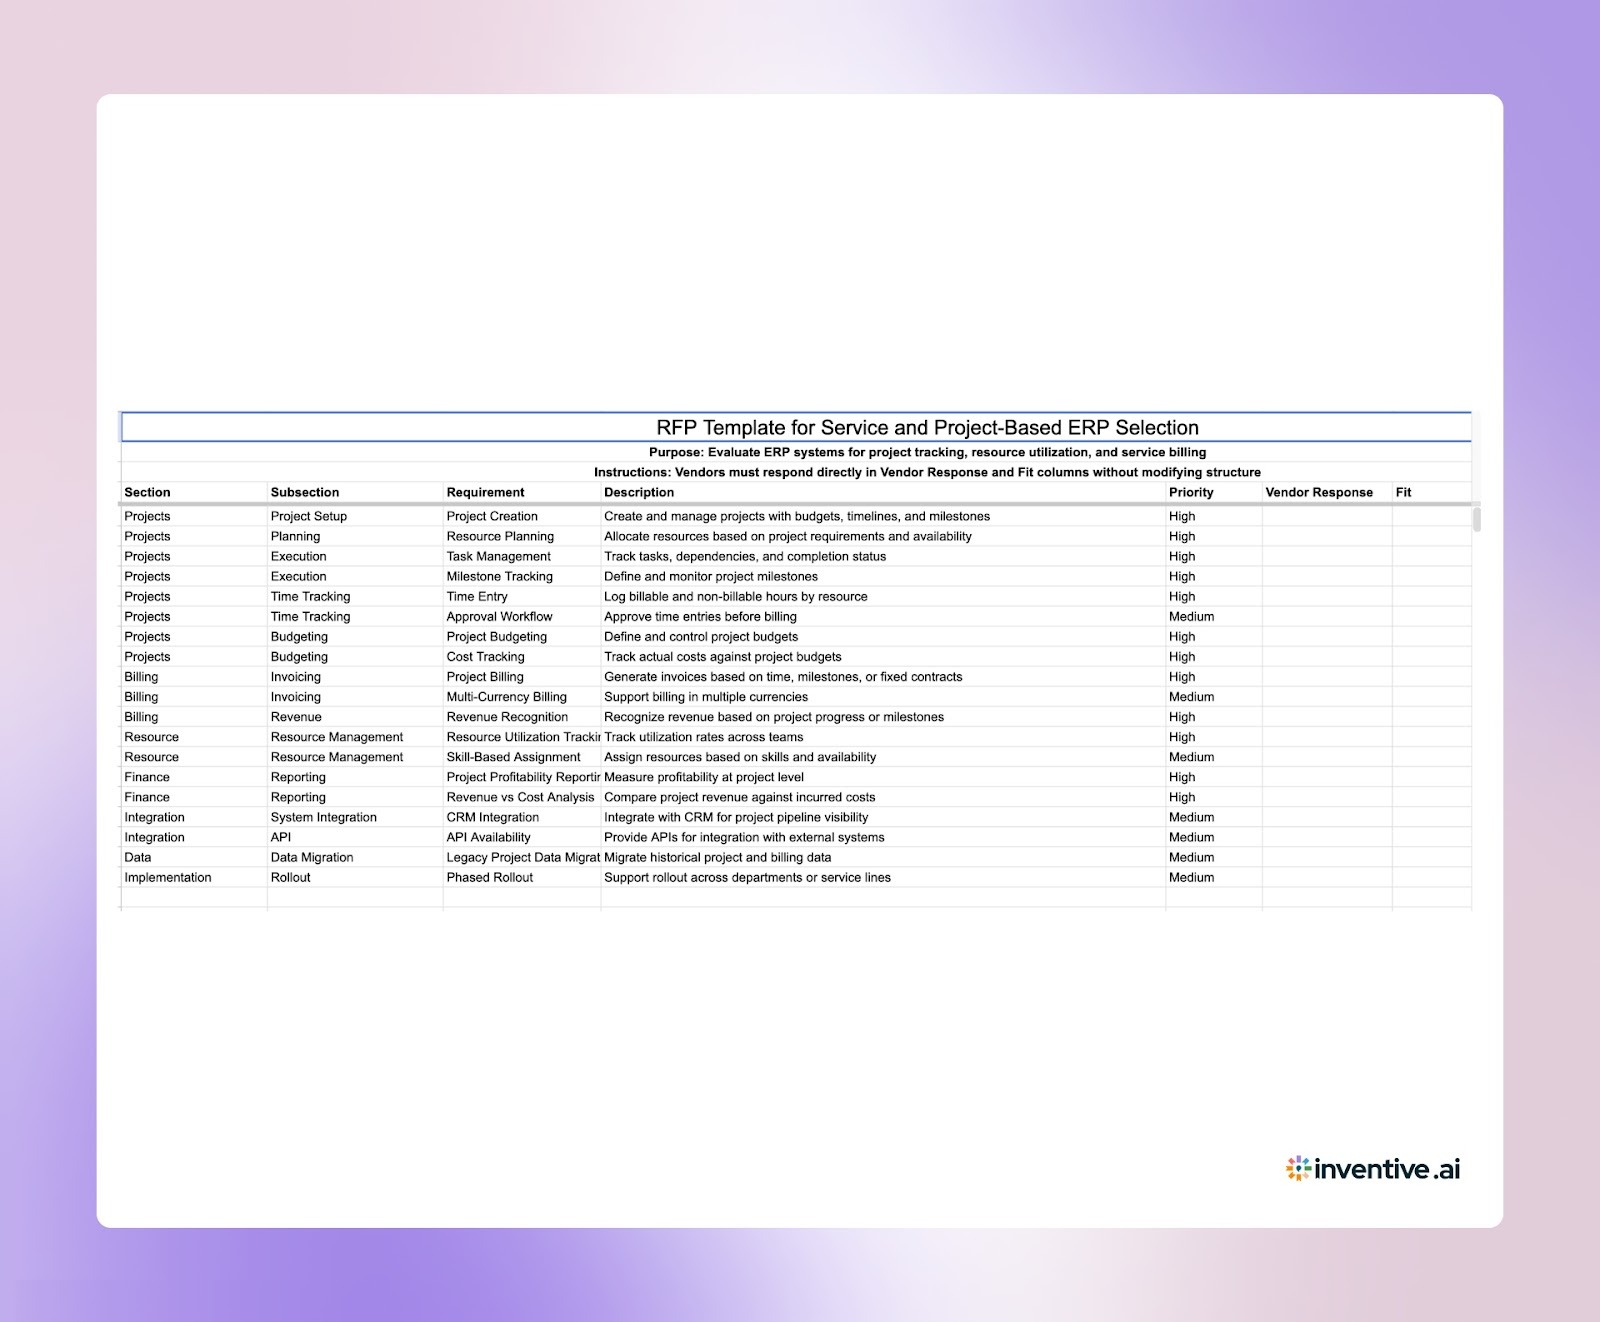Select the Phased Rollout requirement cell
This screenshot has width=1600, height=1322.
tap(491, 877)
